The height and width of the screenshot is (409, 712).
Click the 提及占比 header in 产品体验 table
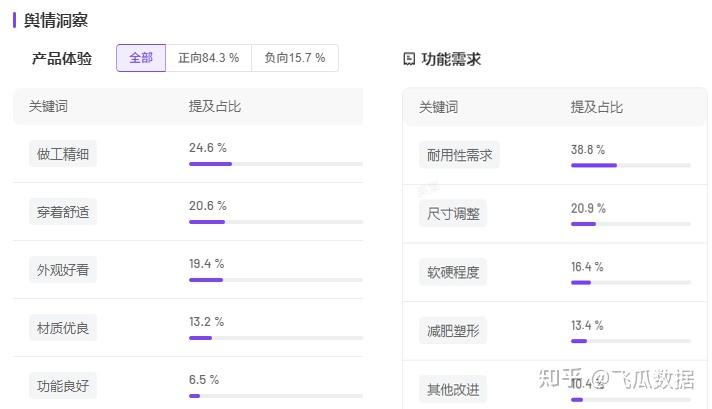point(215,107)
